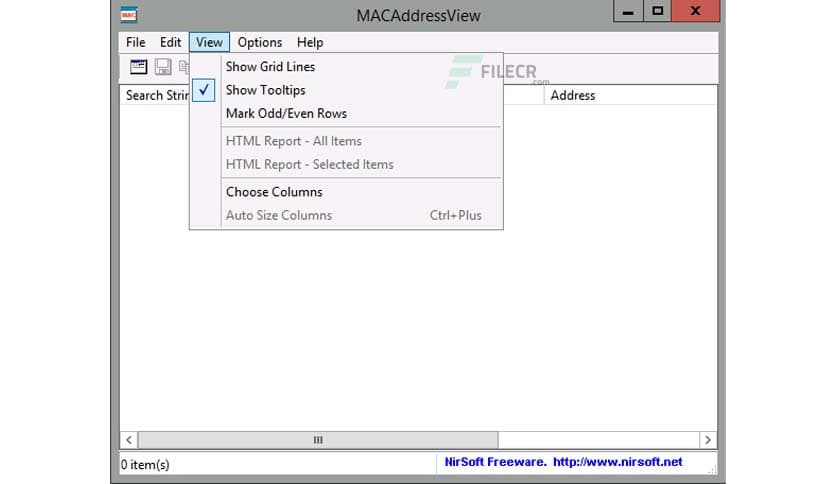Open HTML Report - All Items
Image resolution: width=836 pixels, height=484 pixels.
[x=346, y=141]
